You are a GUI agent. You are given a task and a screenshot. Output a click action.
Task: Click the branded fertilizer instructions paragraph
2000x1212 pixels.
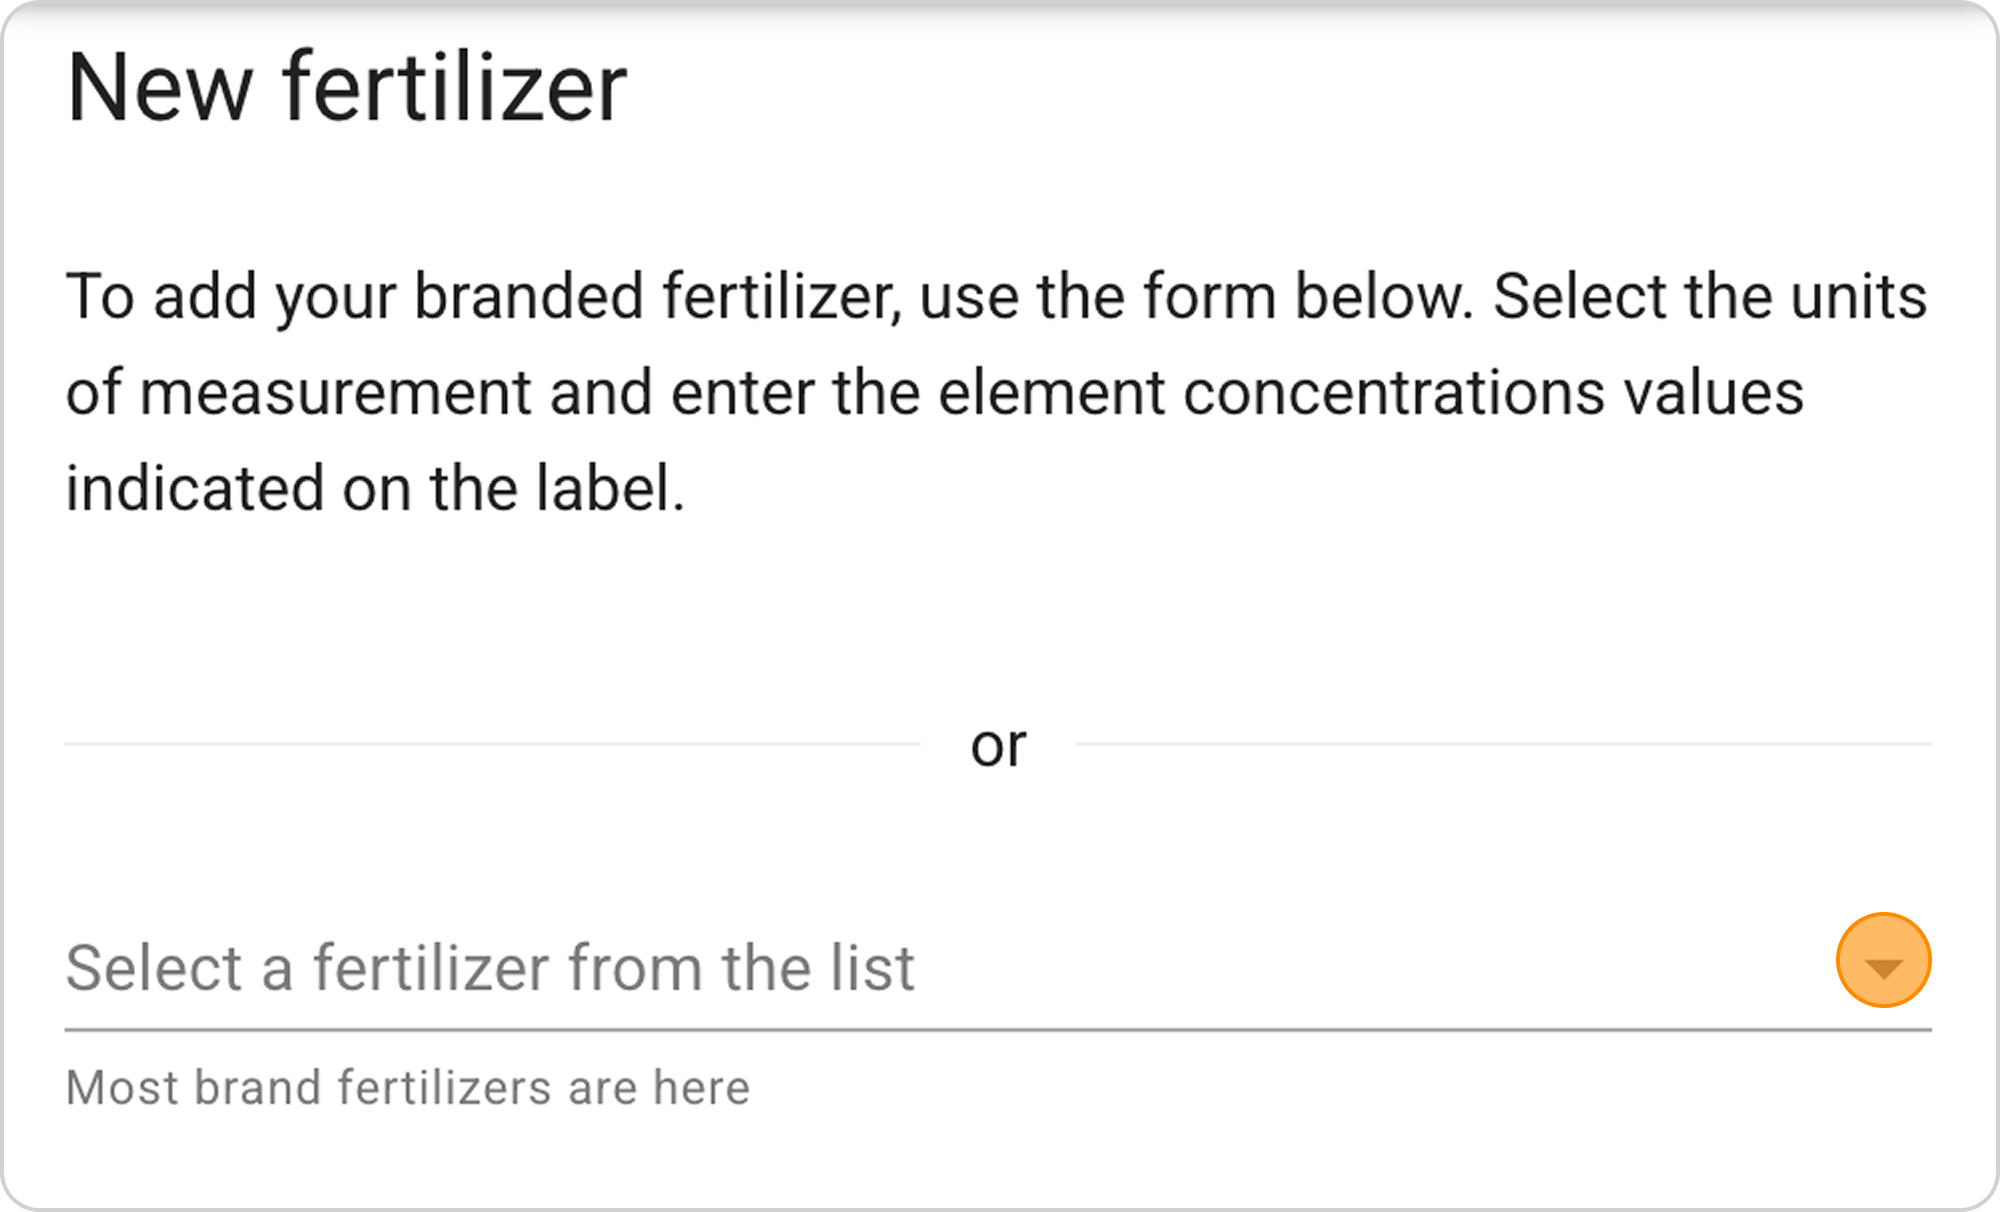click(996, 392)
